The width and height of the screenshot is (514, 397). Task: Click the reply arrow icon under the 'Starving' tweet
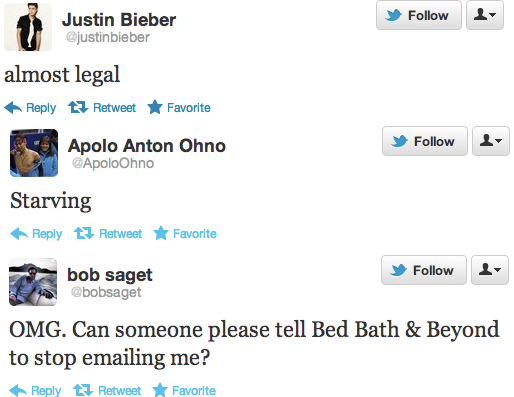click(19, 234)
